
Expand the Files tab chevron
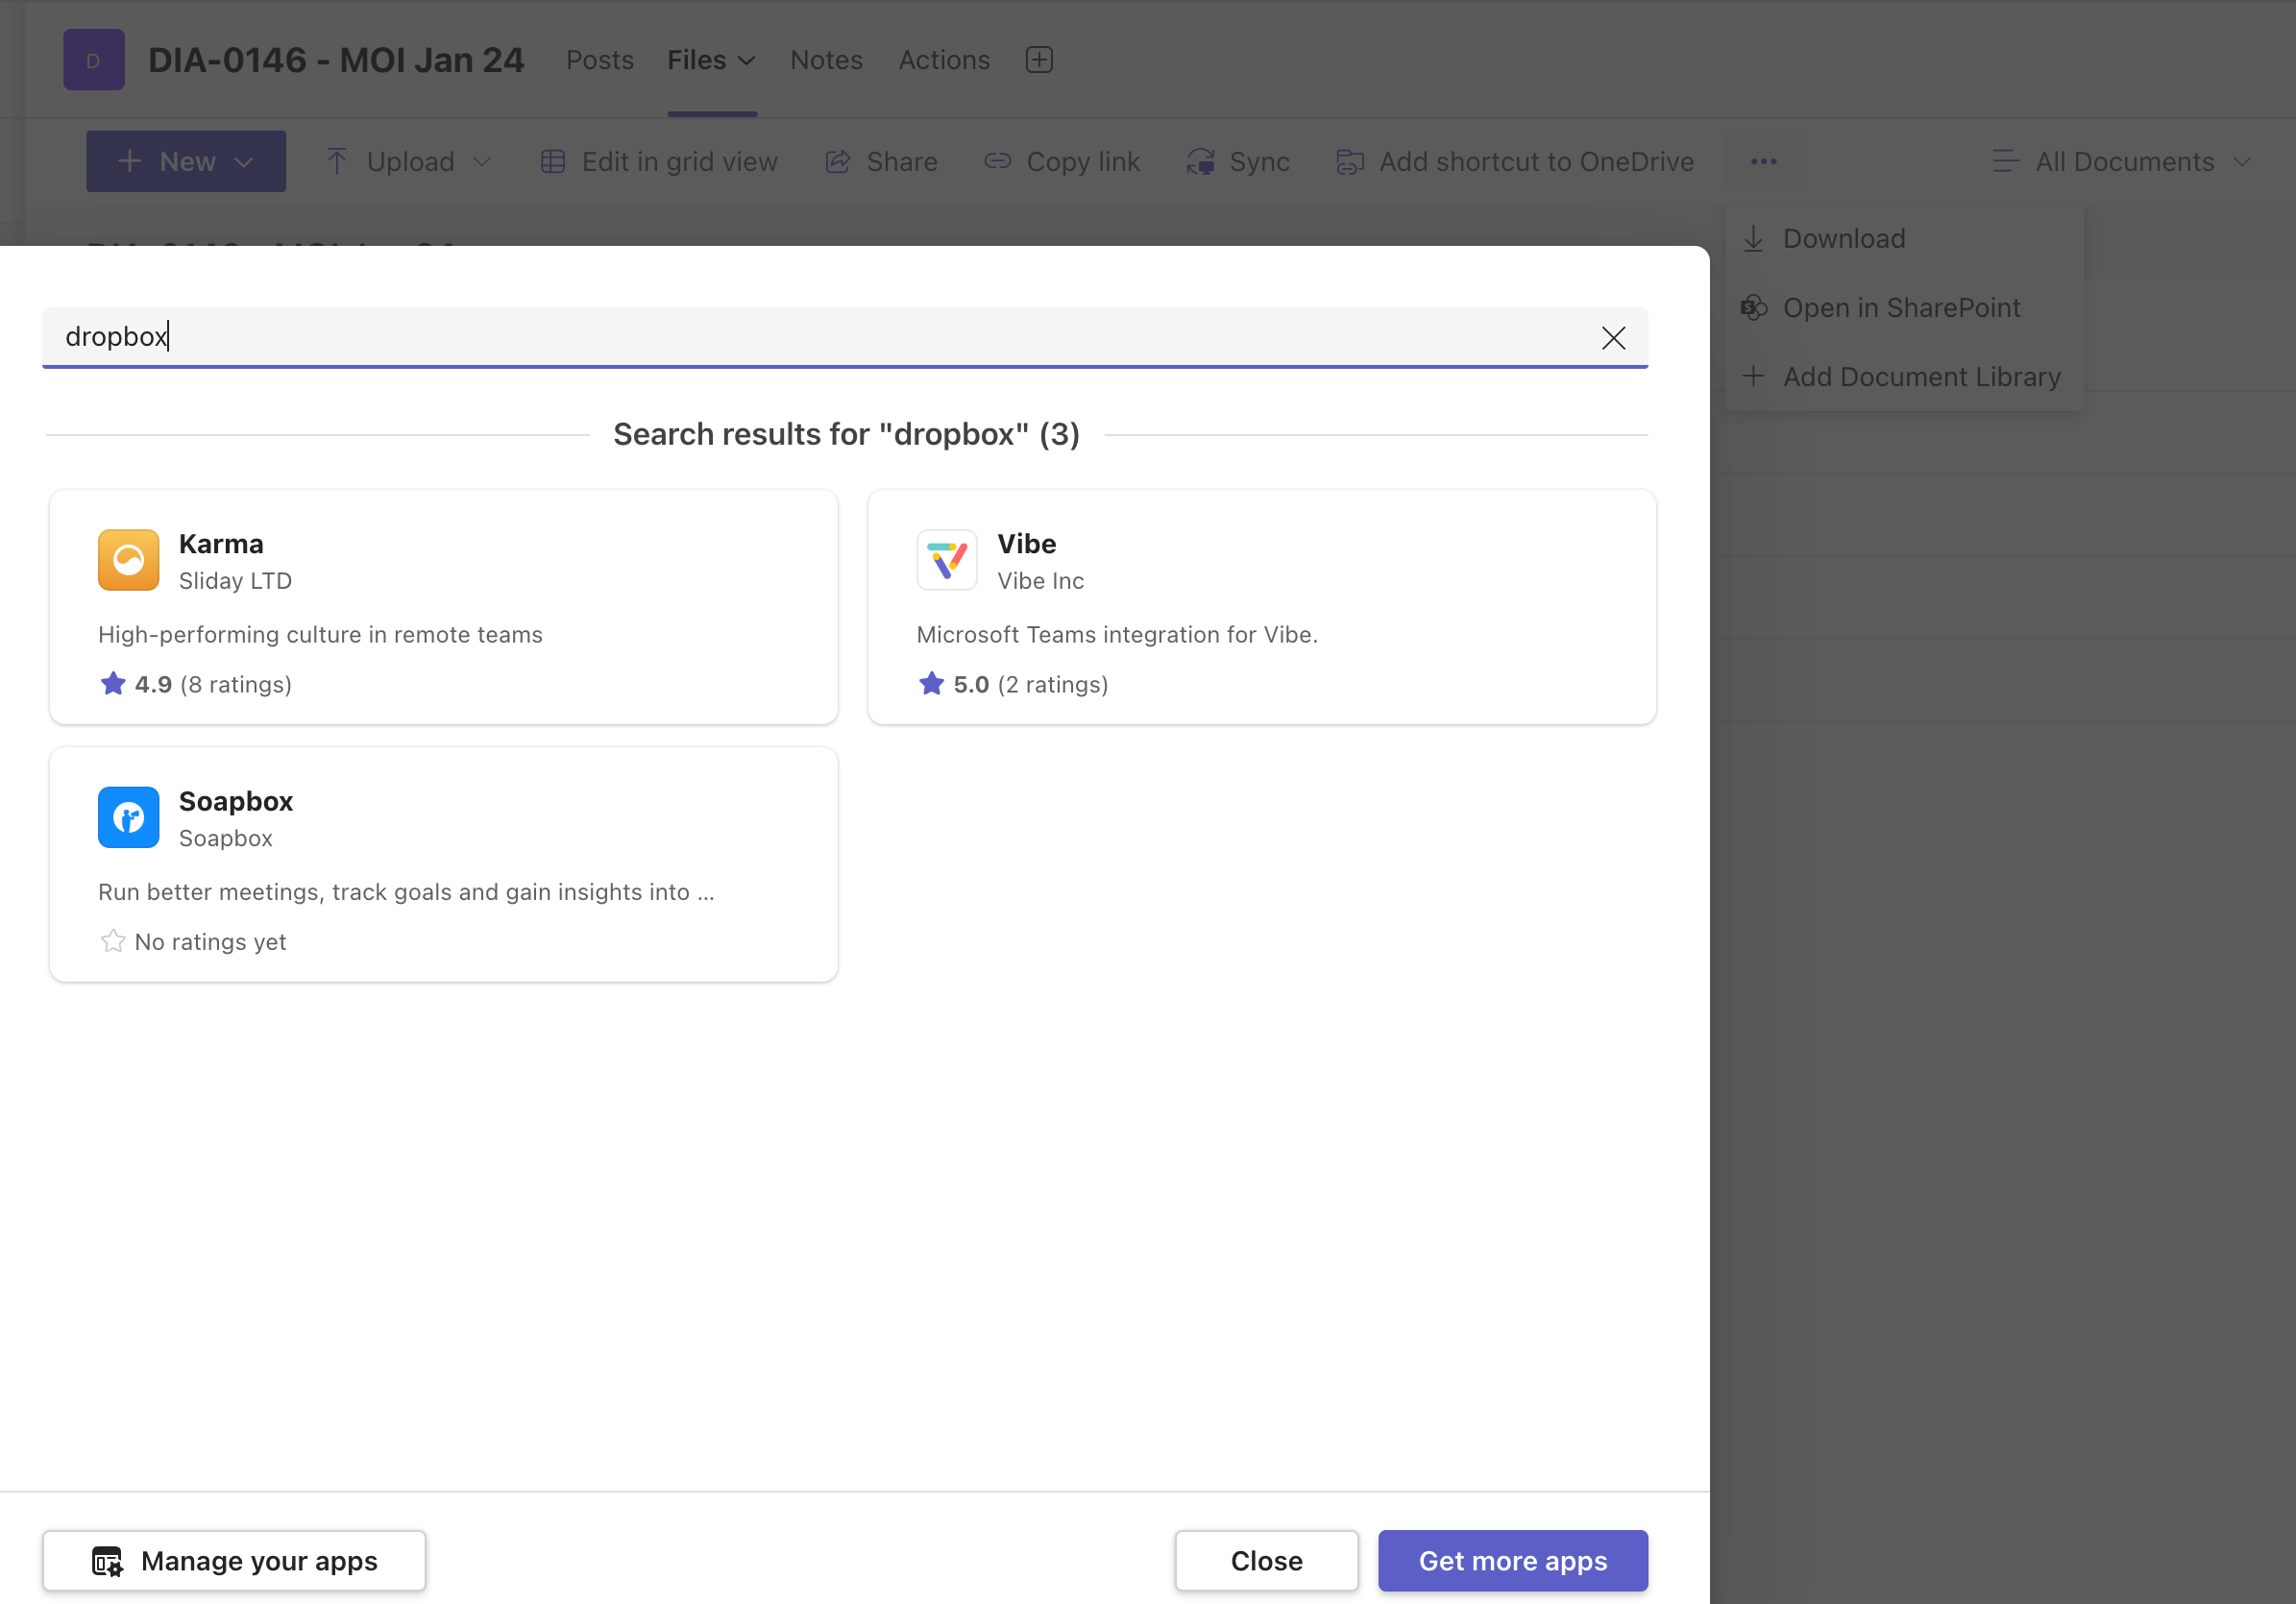point(746,61)
